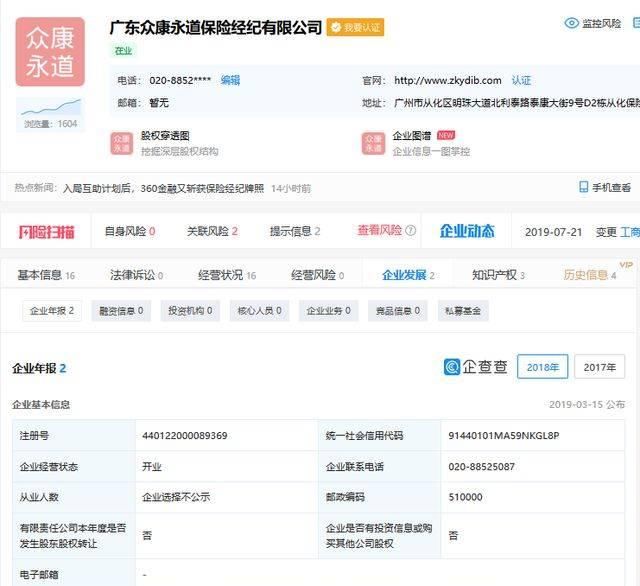Switch to the 企业发展 tab
640x586 pixels.
tap(408, 275)
